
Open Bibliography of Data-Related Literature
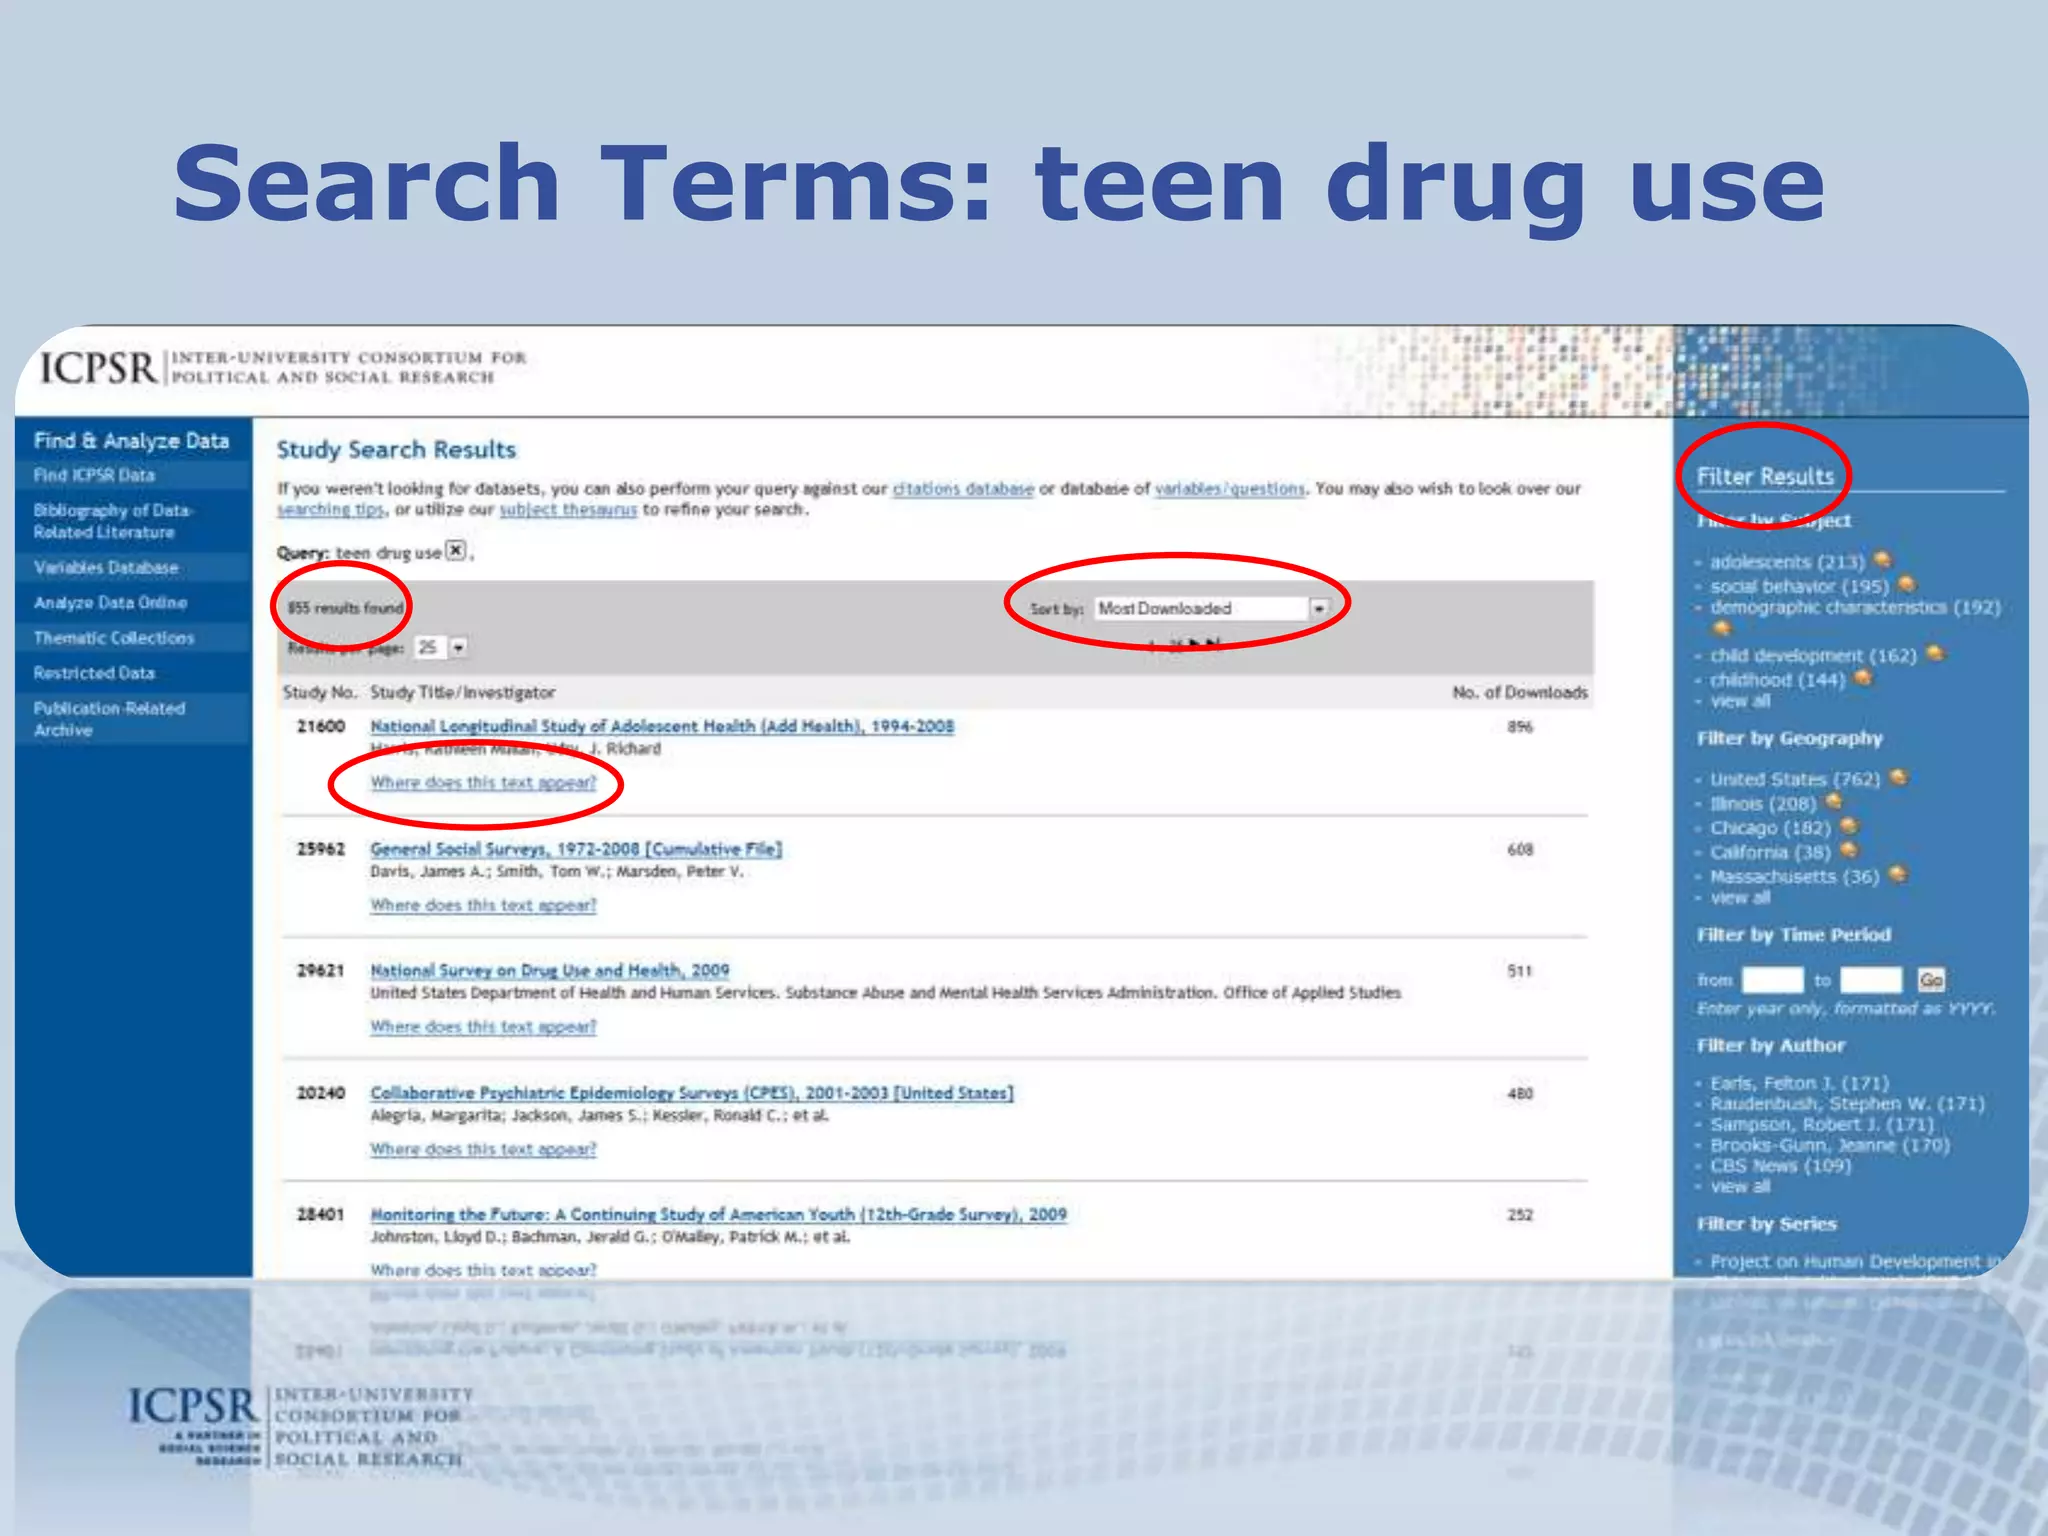tap(113, 521)
